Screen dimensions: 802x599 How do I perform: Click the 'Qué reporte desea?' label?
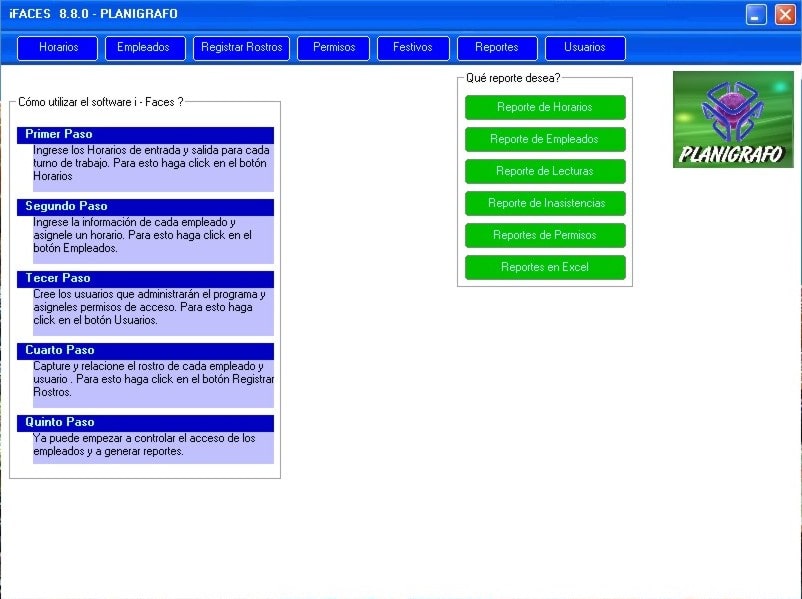point(513,78)
